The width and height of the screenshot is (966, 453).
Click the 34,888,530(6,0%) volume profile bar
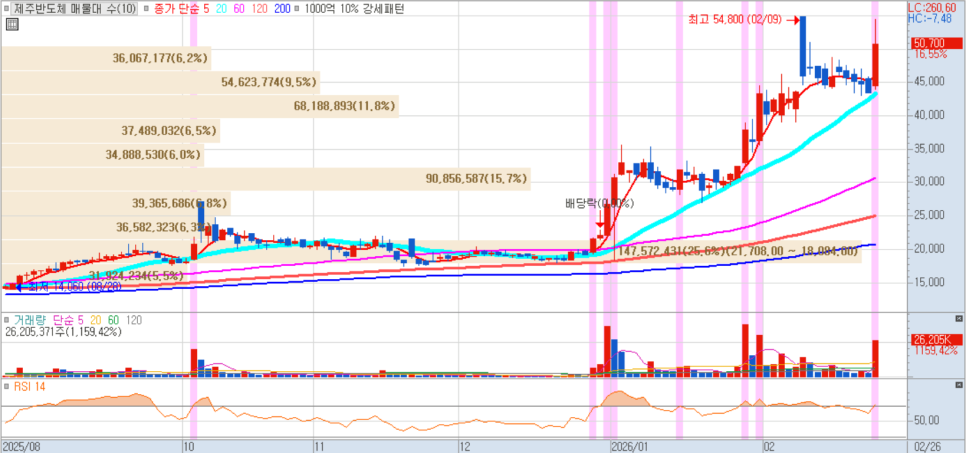[x=102, y=155]
